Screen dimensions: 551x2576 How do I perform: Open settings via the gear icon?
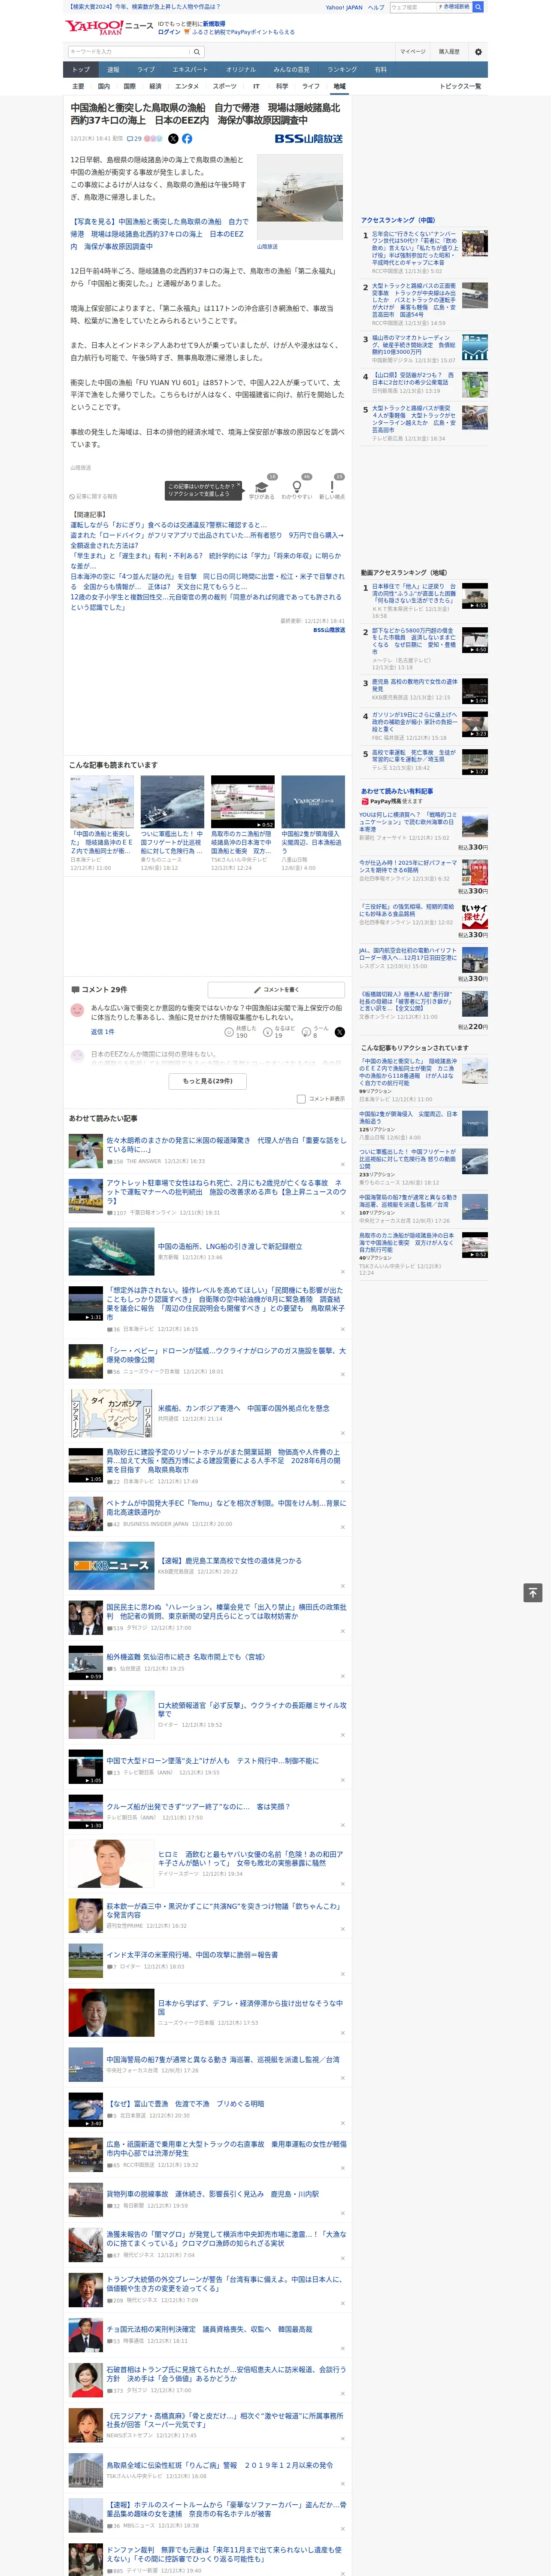coord(478,52)
